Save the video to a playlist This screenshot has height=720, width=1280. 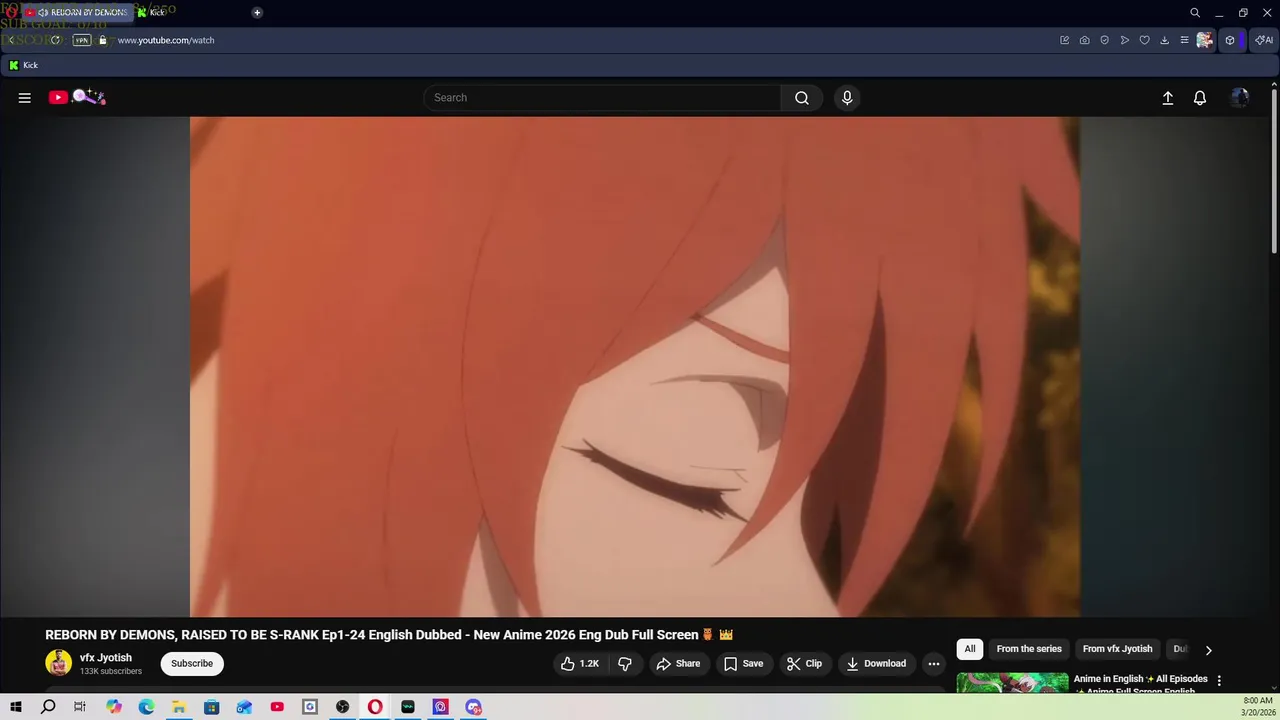(743, 664)
